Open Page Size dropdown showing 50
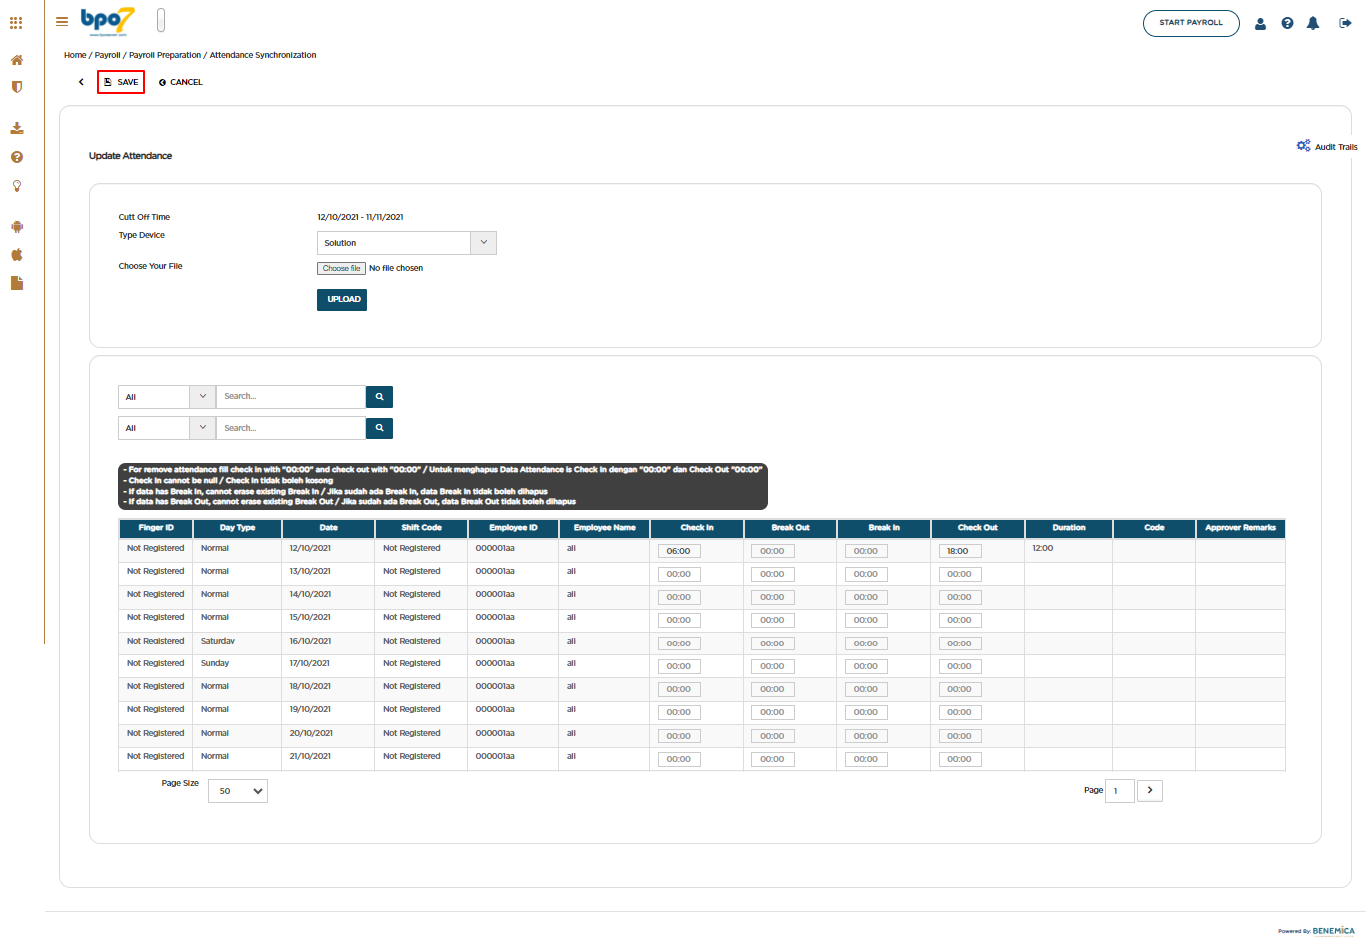This screenshot has height=951, width=1366. click(x=238, y=791)
